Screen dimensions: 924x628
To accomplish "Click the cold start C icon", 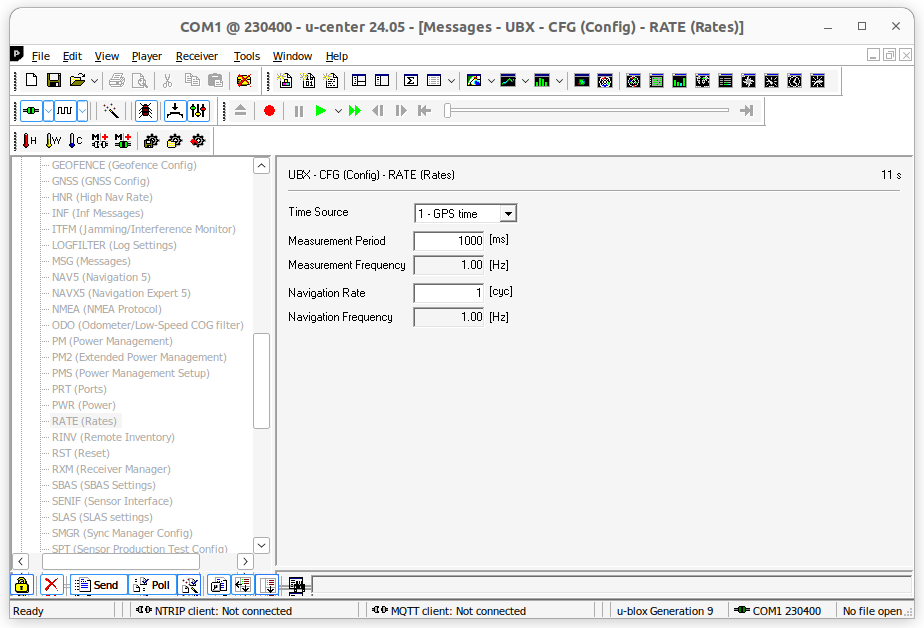I will [x=75, y=140].
